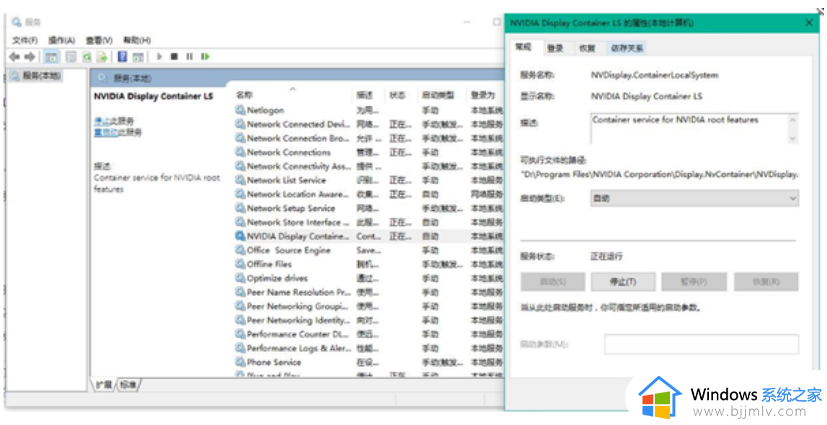Sort the list by the 名称 column header
This screenshot has height=425, width=827.
(293, 95)
